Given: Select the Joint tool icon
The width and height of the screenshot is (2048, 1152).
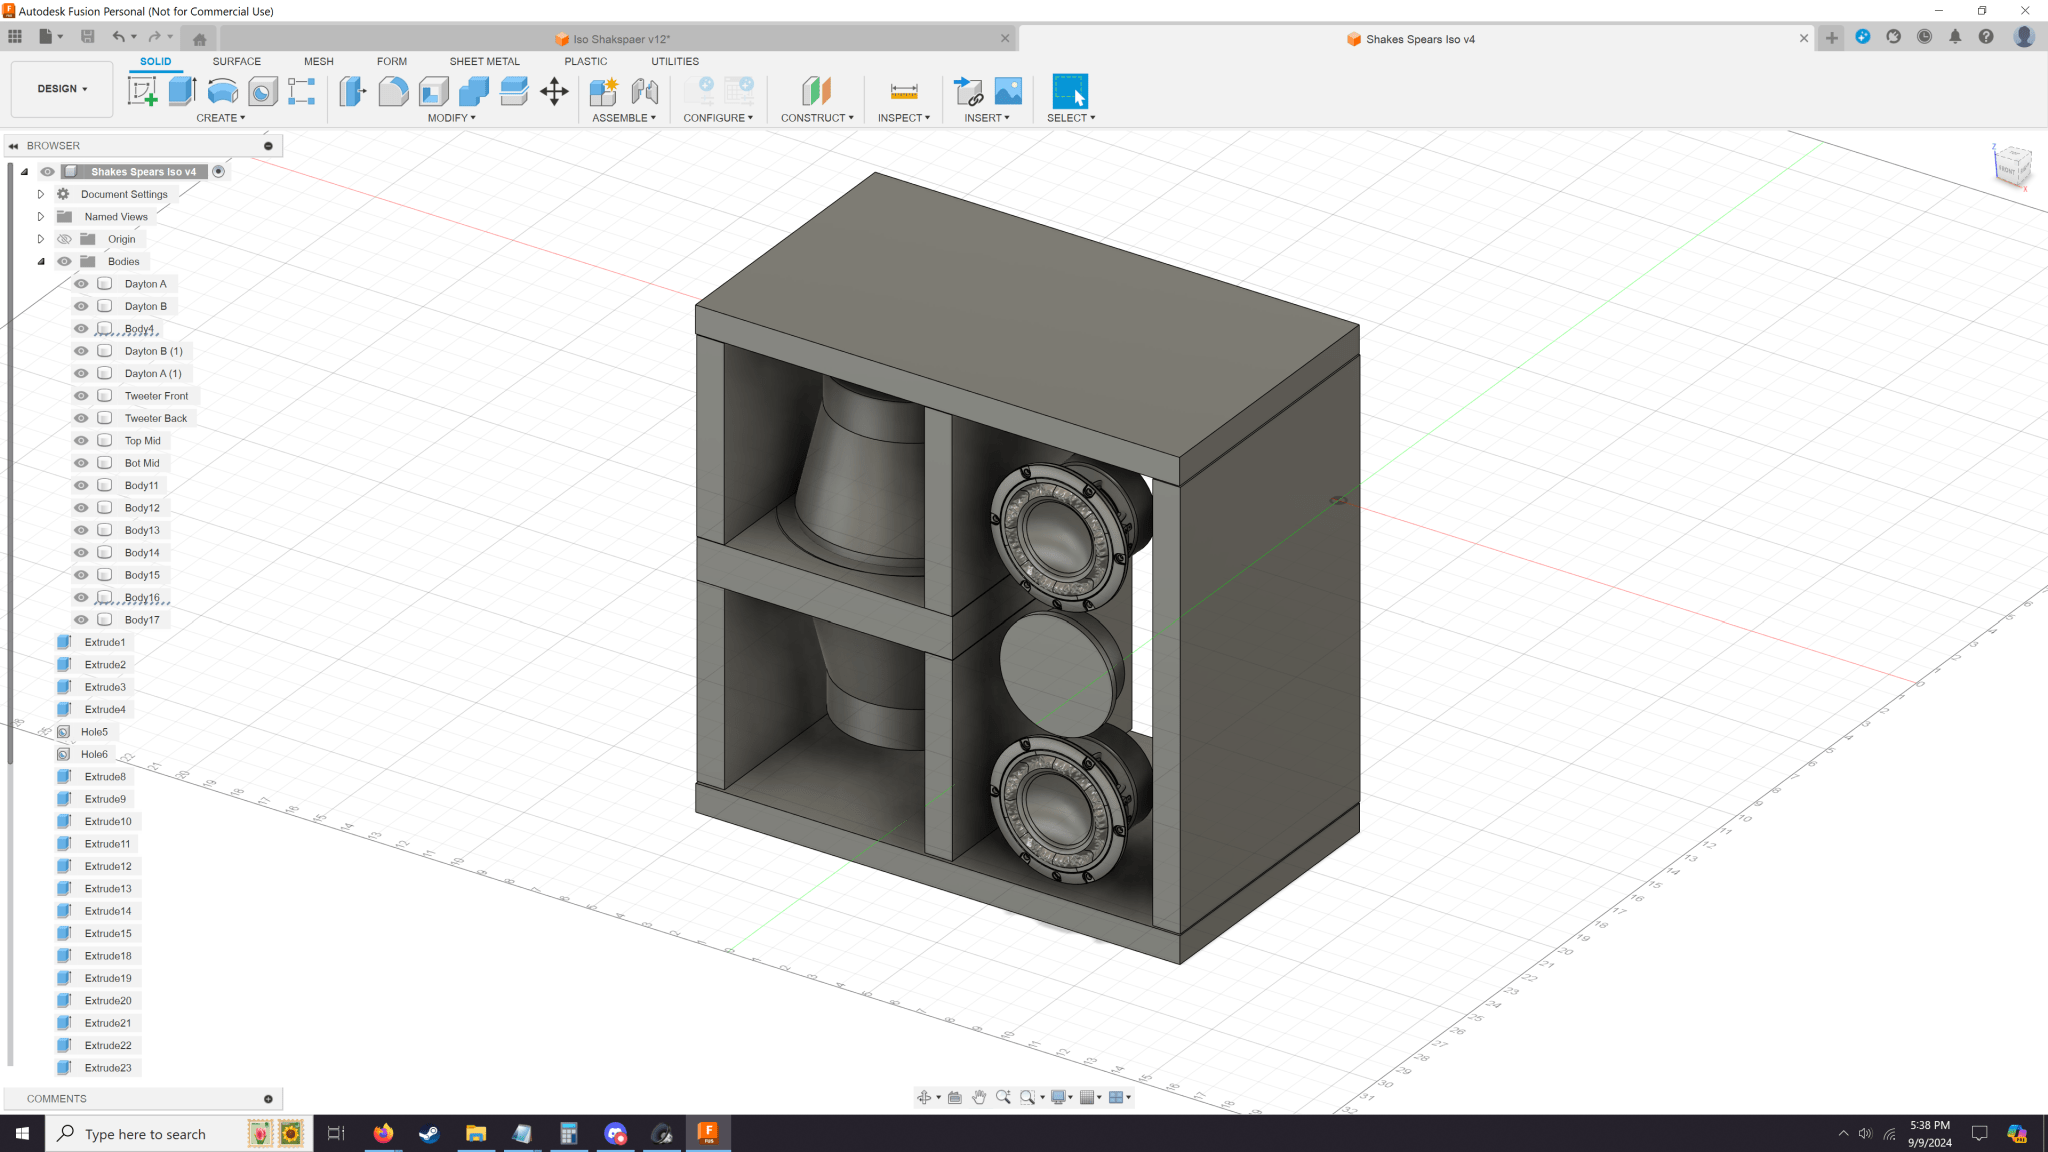Looking at the screenshot, I should click(645, 91).
